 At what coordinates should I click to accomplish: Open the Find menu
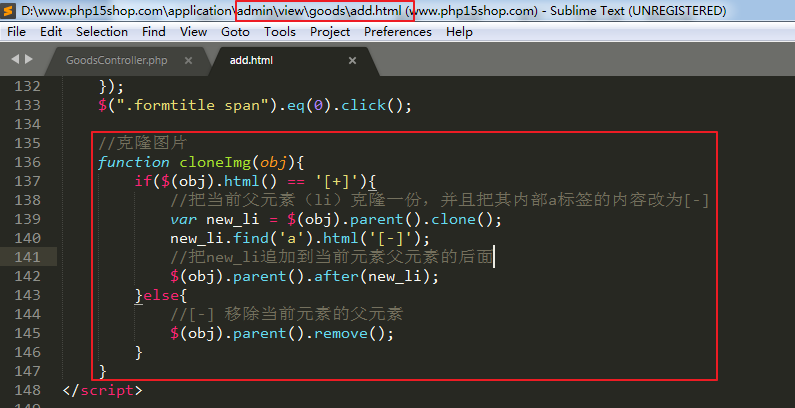click(x=154, y=32)
